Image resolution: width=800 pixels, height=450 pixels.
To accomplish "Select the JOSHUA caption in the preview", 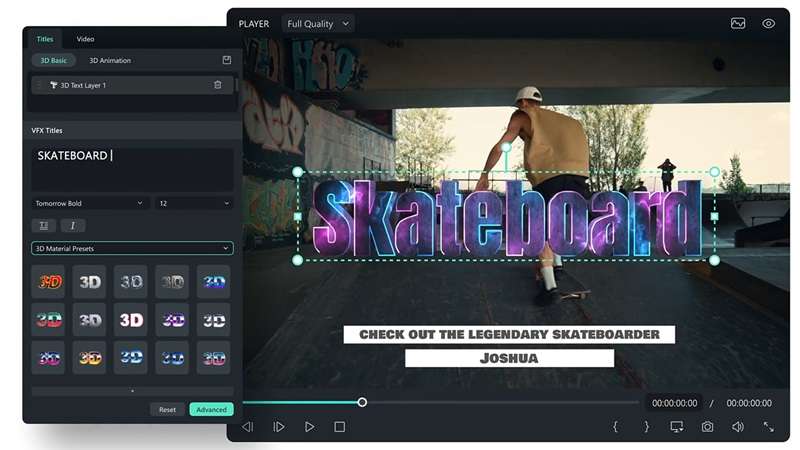I will (509, 358).
